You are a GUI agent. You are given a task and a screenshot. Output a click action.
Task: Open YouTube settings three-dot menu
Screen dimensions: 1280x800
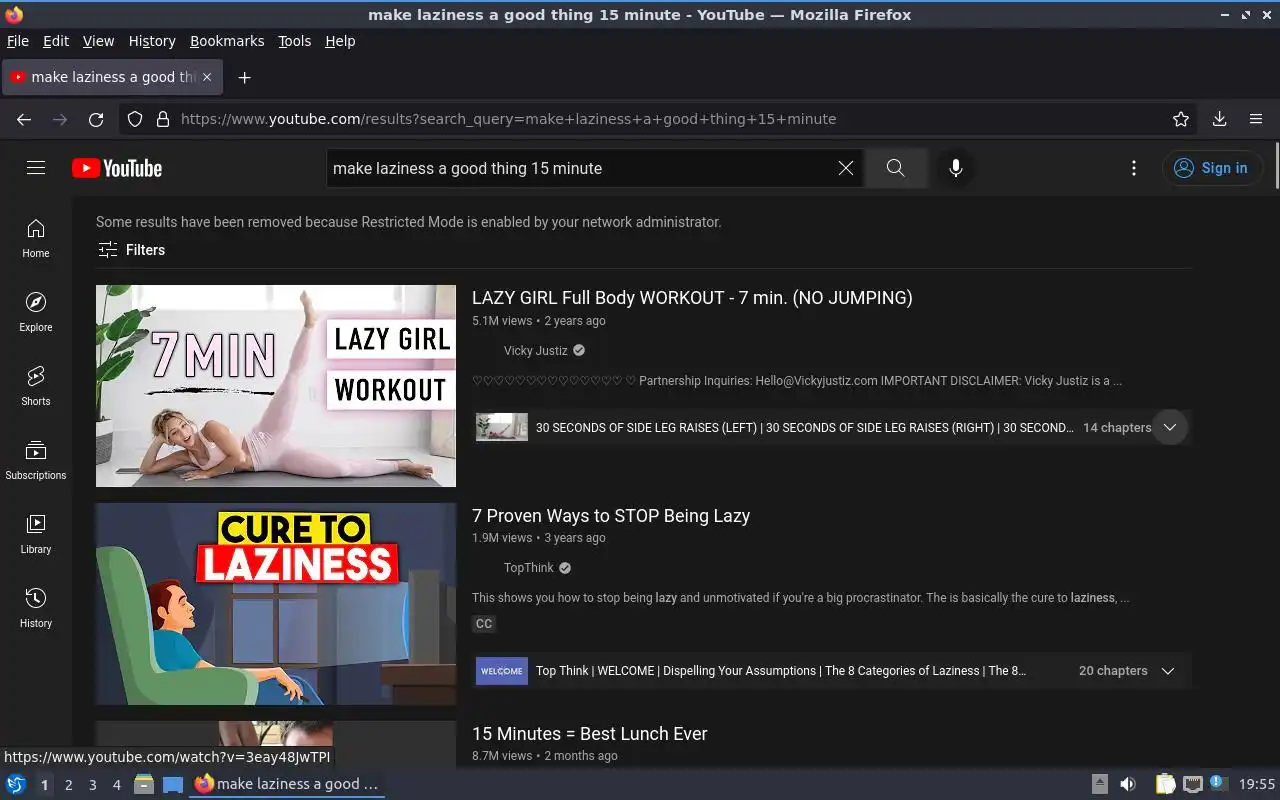point(1133,168)
